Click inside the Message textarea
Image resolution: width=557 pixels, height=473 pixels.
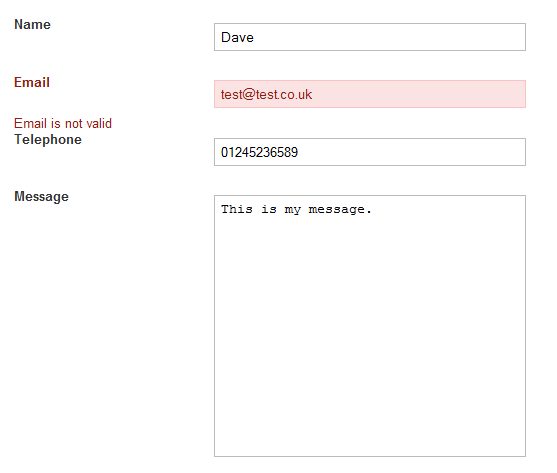tap(370, 326)
